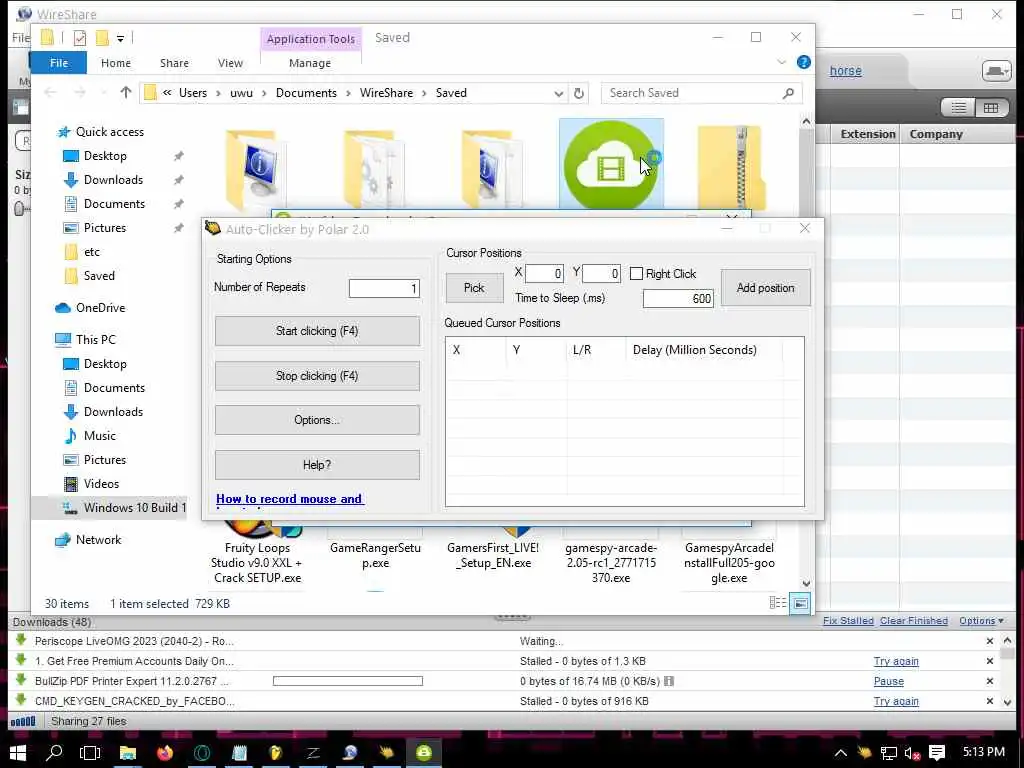
Task: Select the green cloud video downloader file
Action: pyautogui.click(x=611, y=165)
